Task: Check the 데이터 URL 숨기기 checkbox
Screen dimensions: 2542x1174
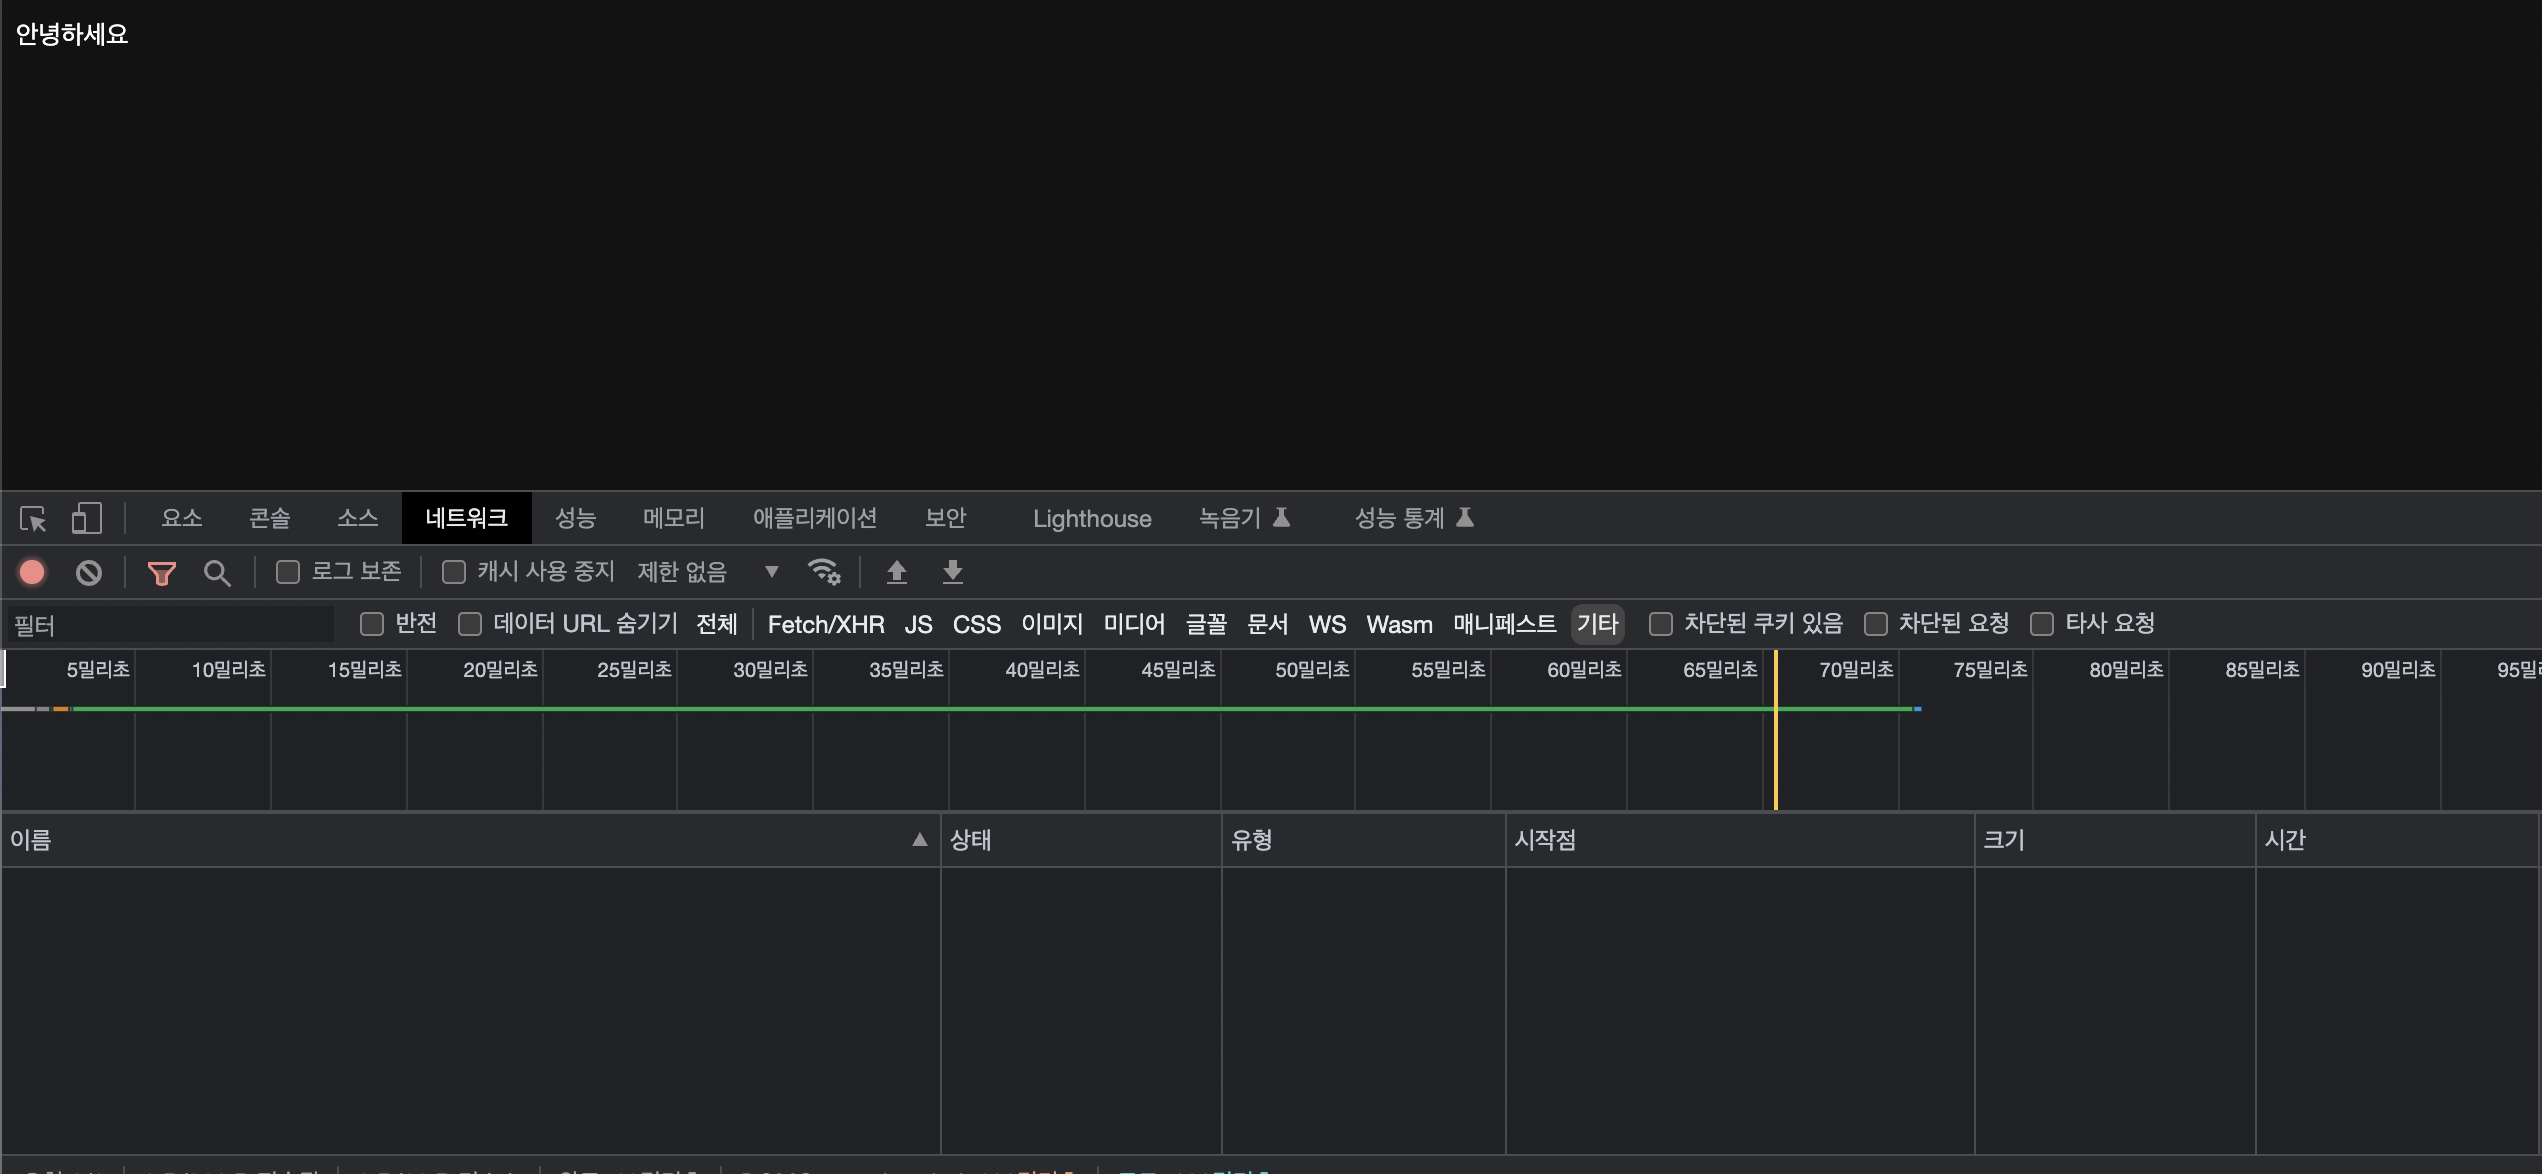Action: 470,624
